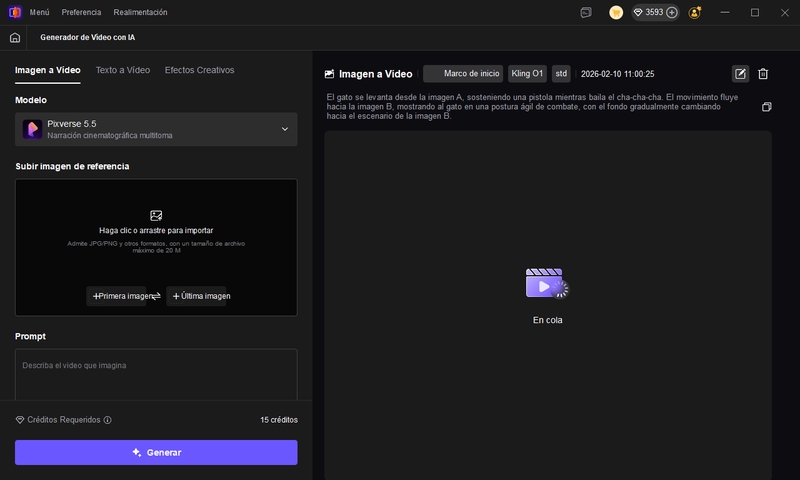Open the Preferencia menu
The image size is (800, 480).
pos(81,12)
